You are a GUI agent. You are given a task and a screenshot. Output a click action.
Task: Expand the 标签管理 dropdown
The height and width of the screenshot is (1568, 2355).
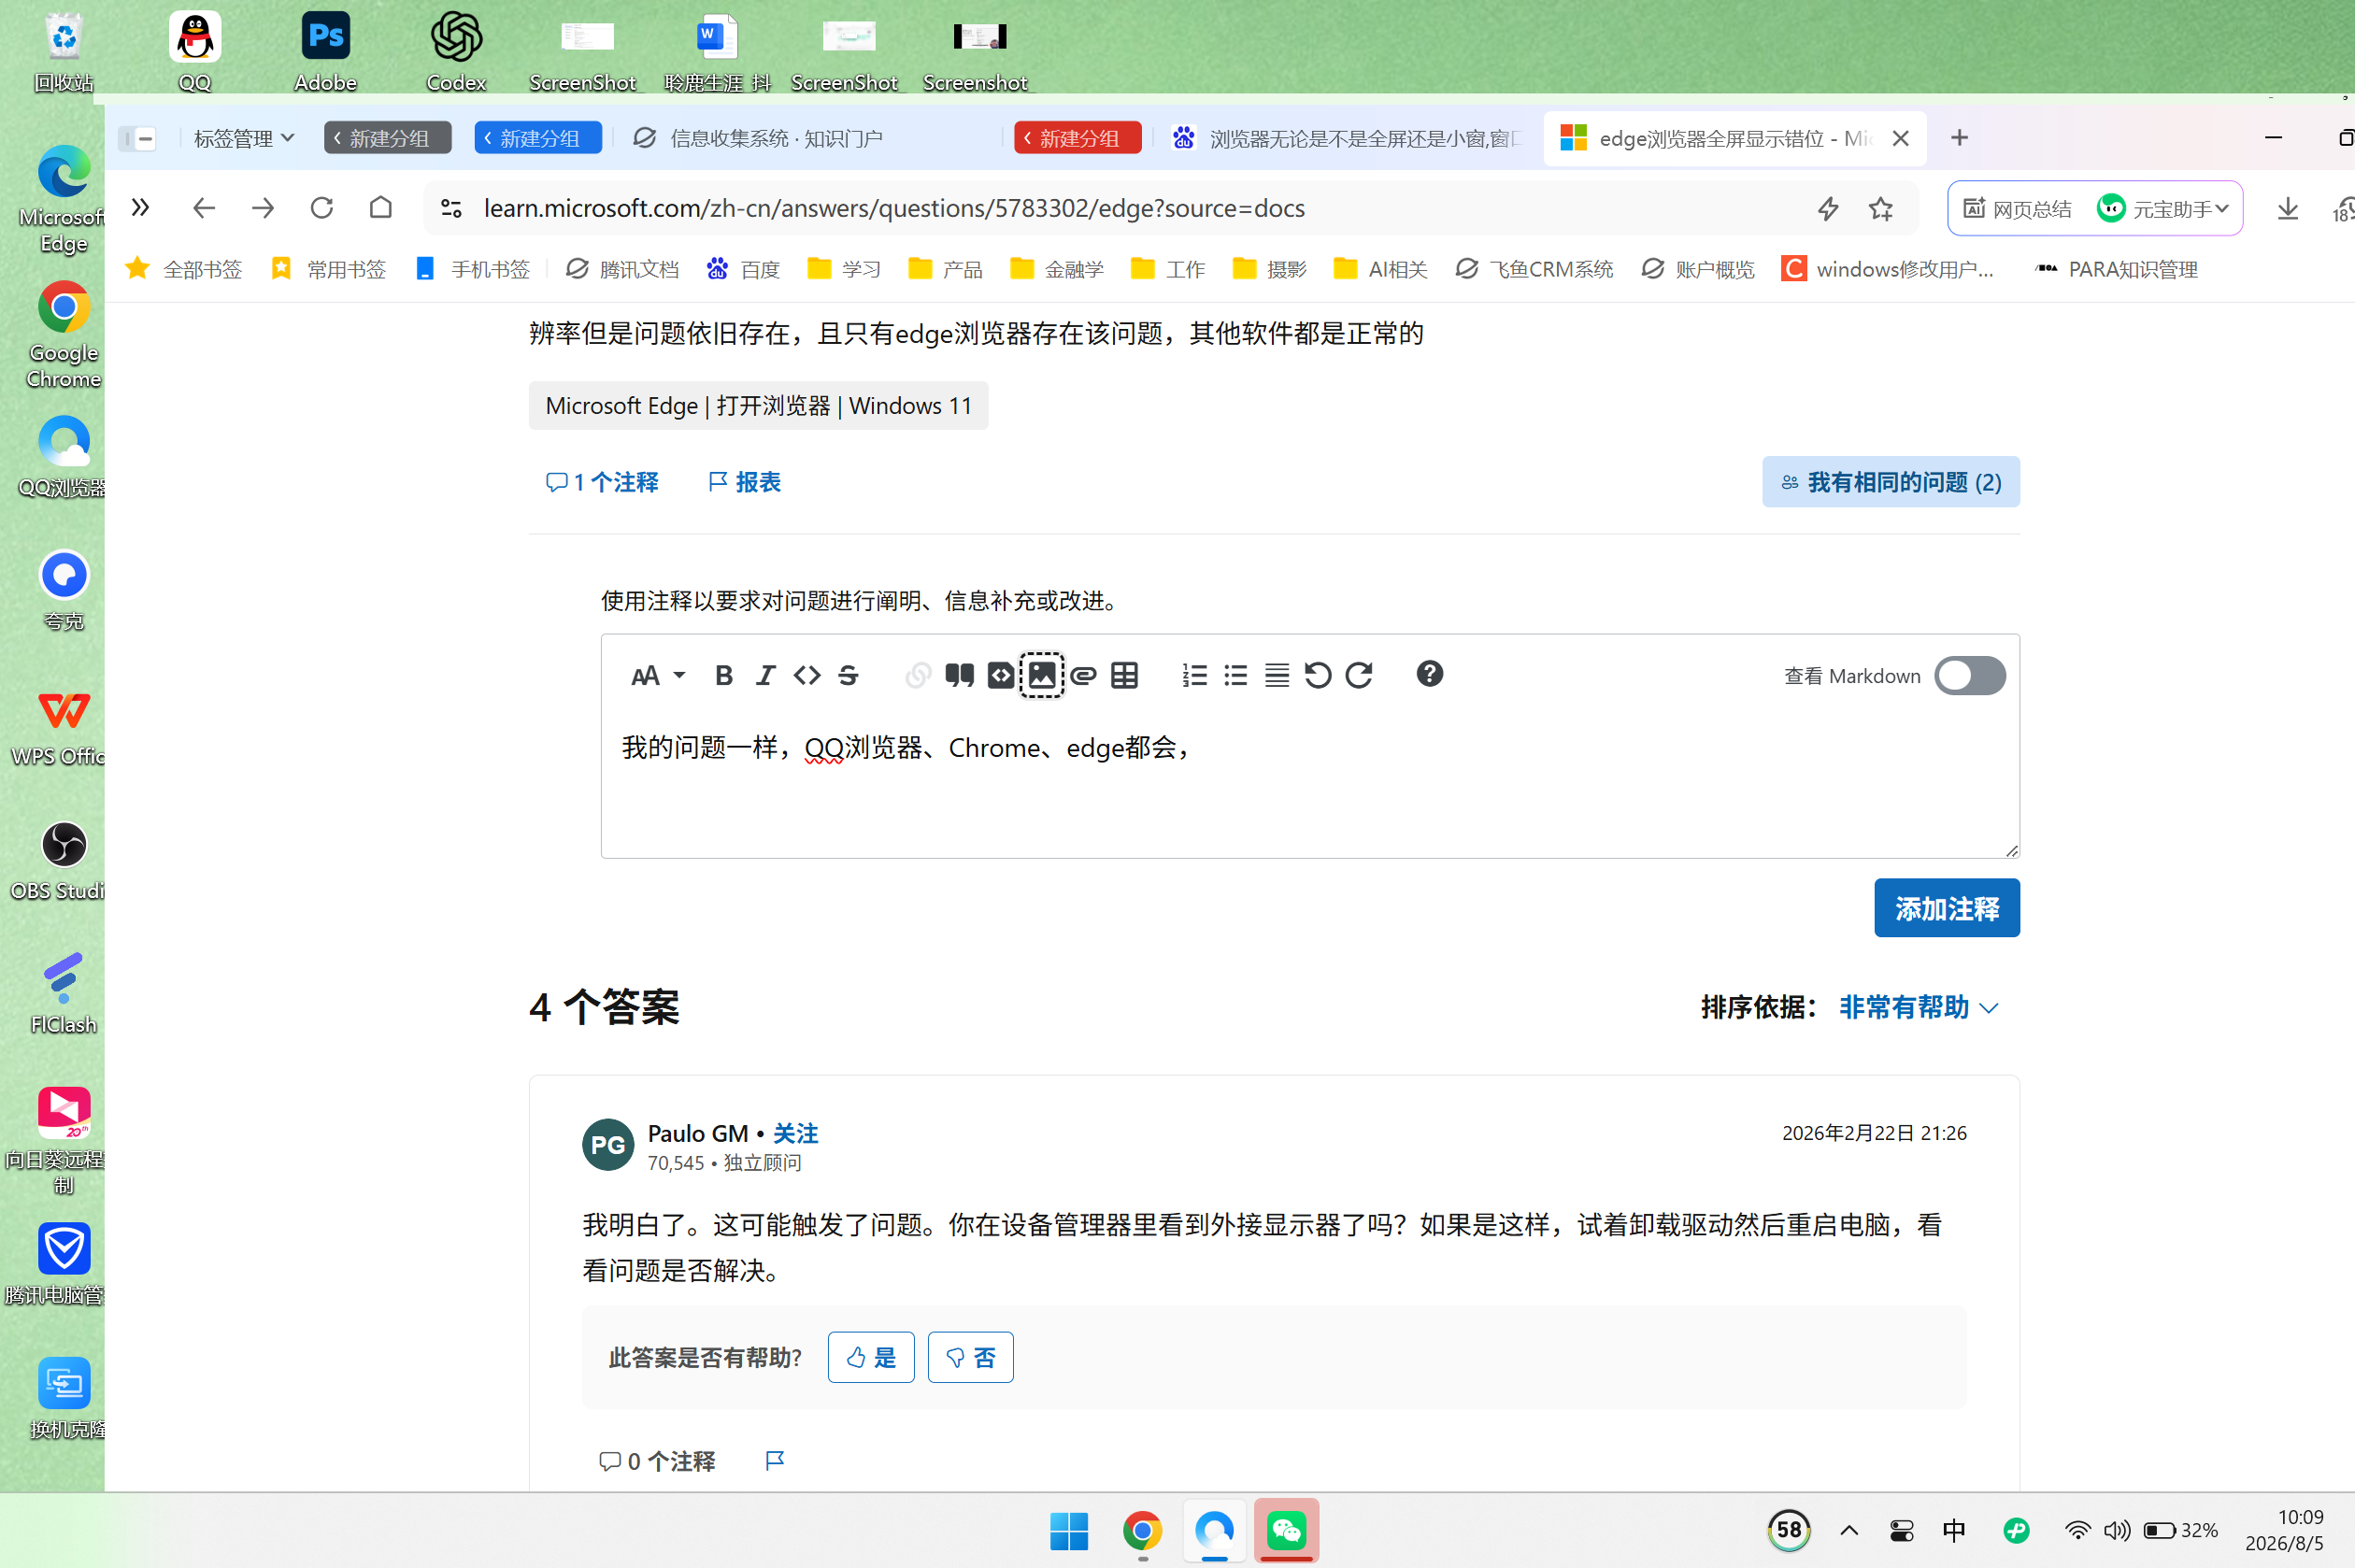(x=243, y=138)
